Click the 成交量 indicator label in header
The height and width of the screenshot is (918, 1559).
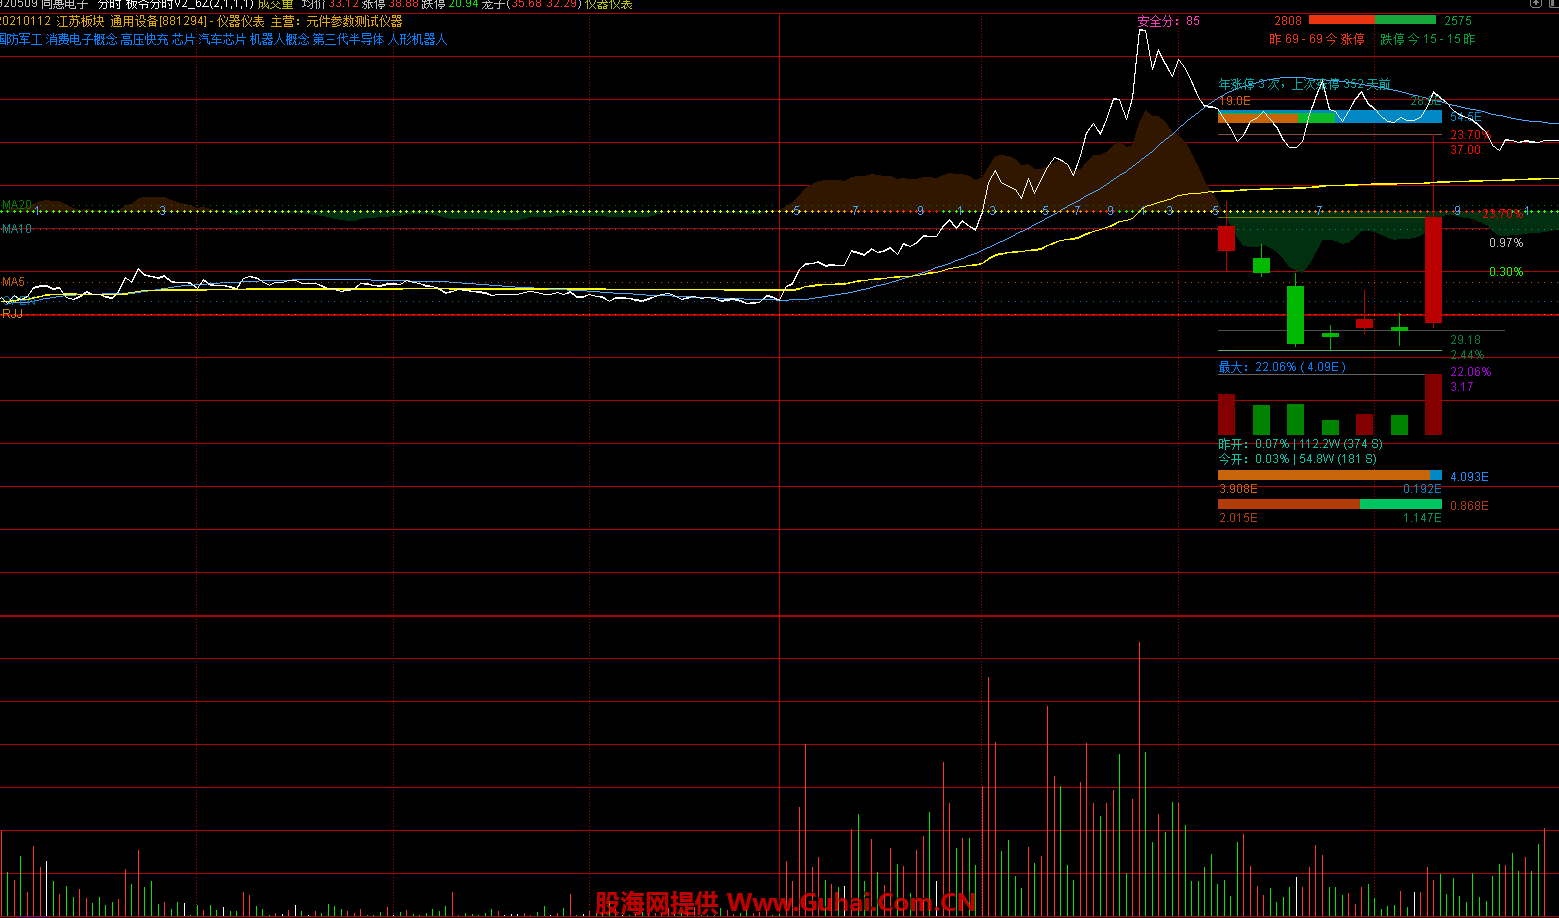click(275, 5)
